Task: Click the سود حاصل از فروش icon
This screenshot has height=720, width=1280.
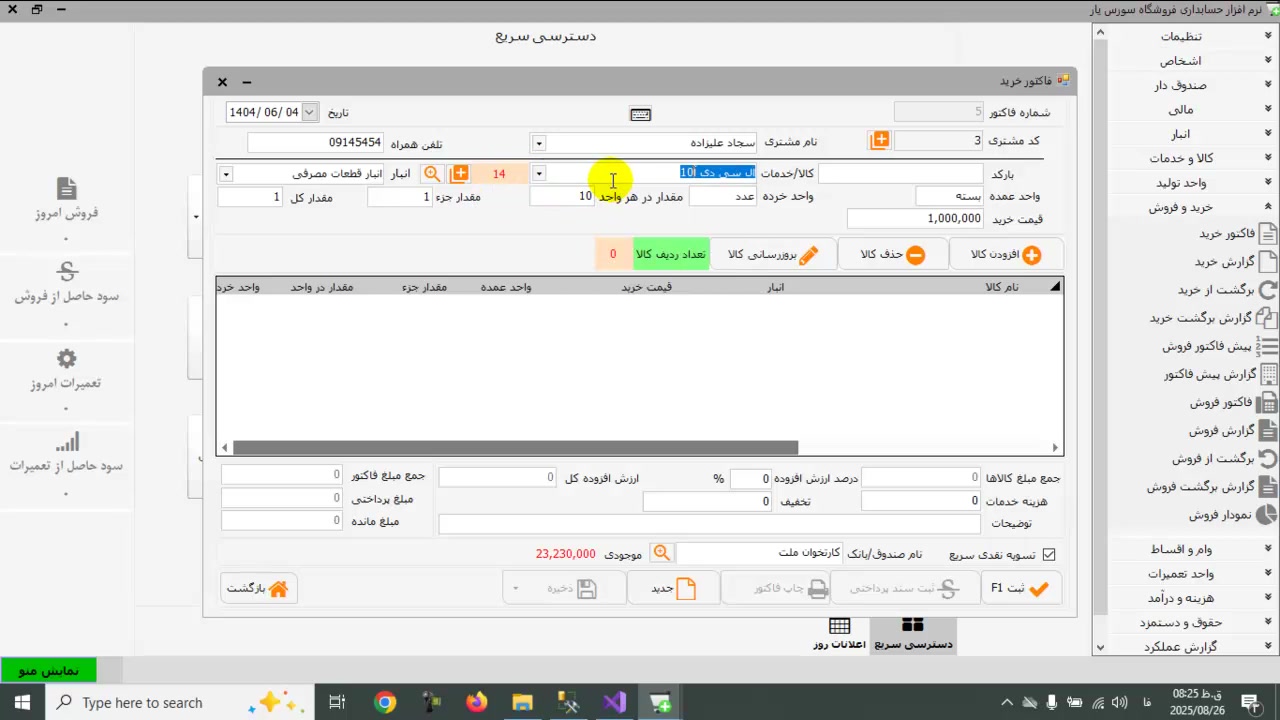Action: [x=66, y=272]
